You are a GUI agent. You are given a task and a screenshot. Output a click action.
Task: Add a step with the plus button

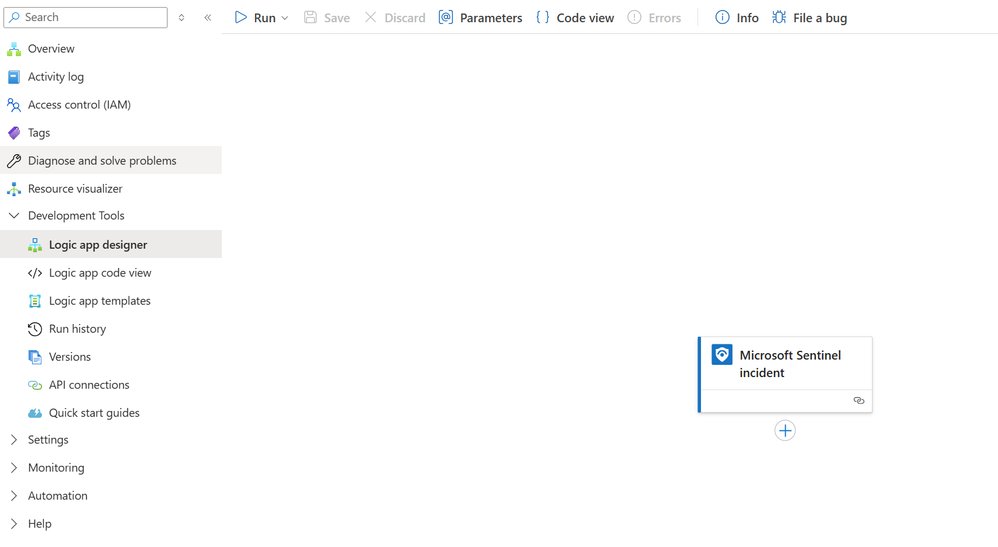(x=785, y=430)
